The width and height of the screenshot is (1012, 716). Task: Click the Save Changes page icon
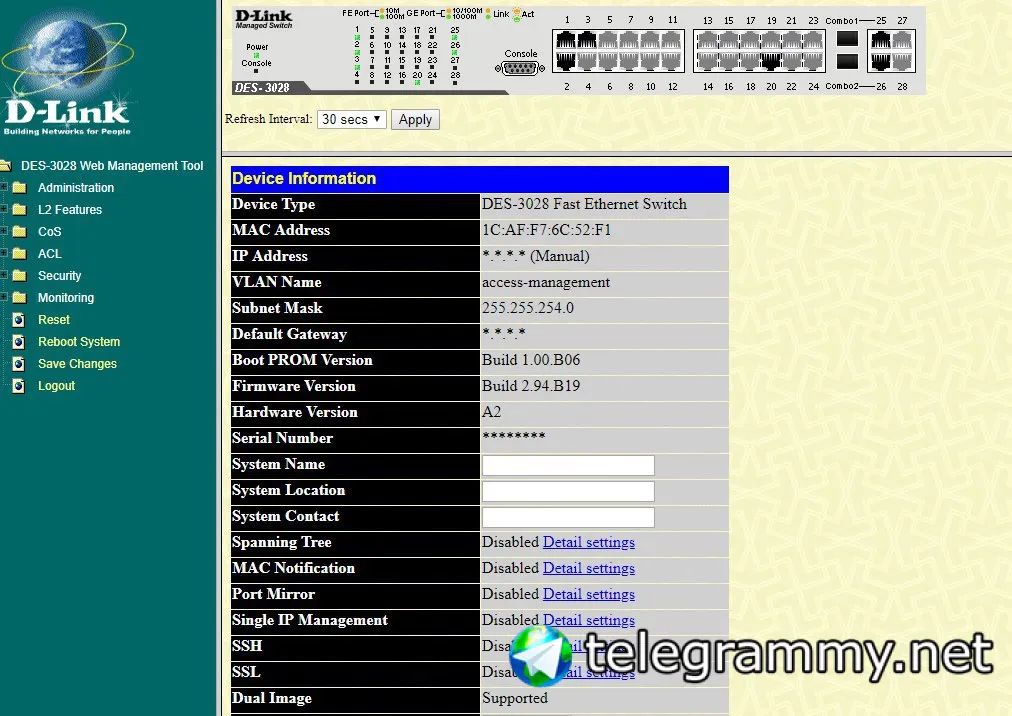pos(19,363)
